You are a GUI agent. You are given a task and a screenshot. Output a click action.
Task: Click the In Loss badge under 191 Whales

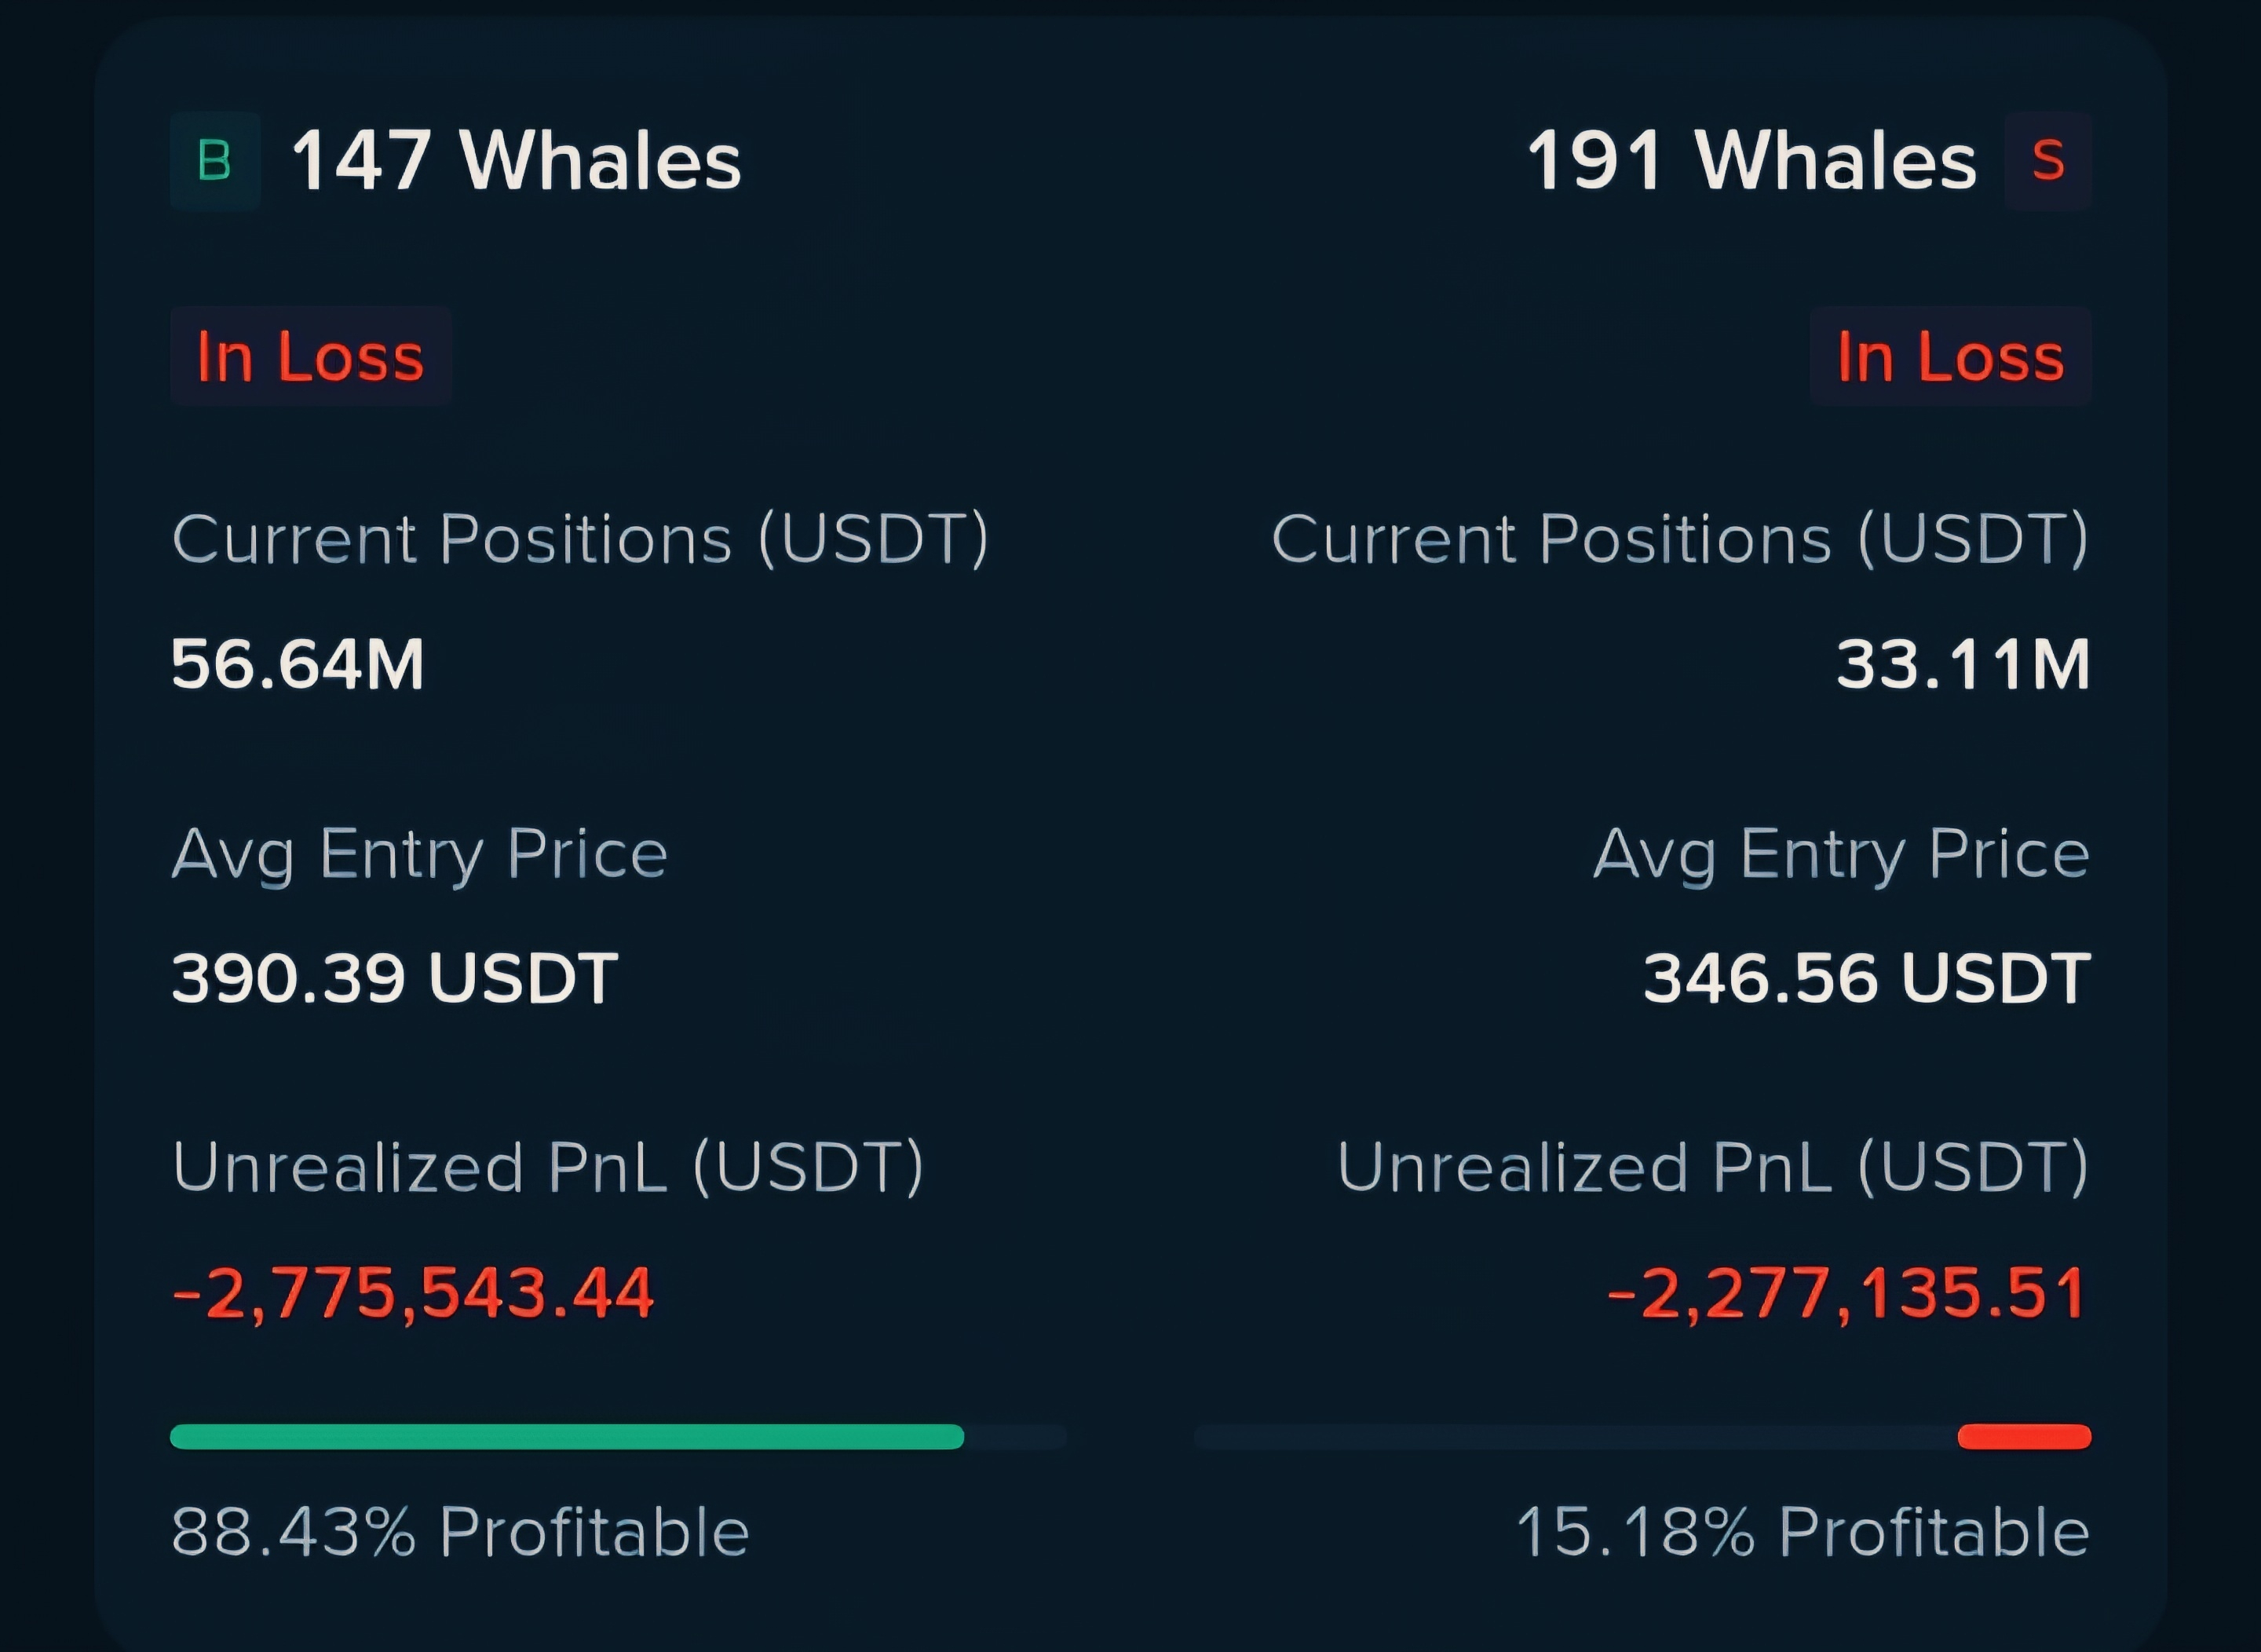(1950, 356)
